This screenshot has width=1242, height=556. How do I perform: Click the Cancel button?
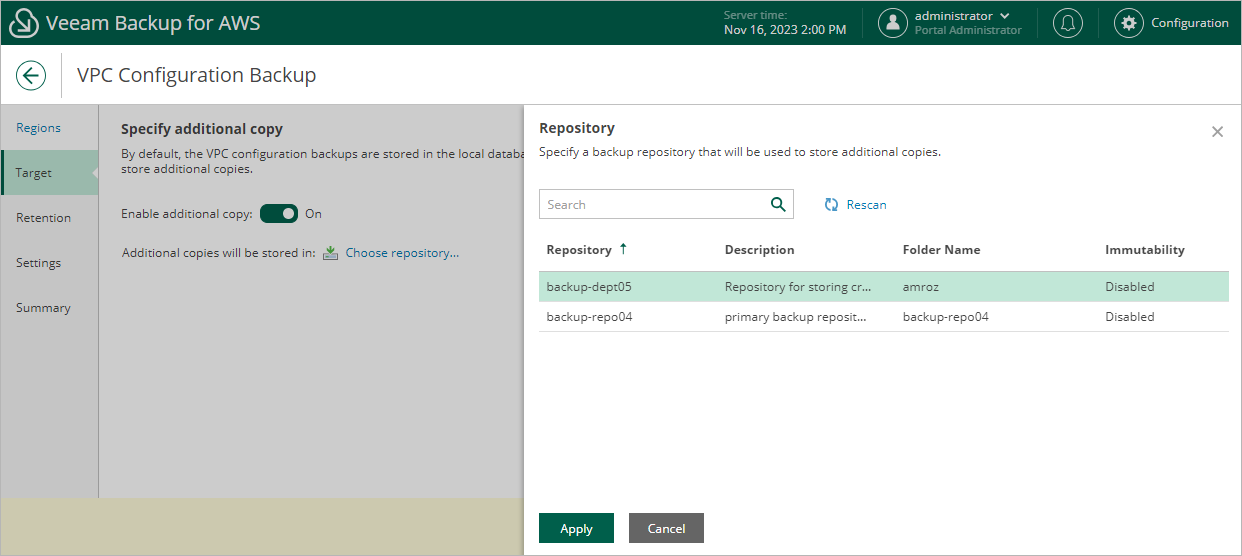pyautogui.click(x=666, y=528)
